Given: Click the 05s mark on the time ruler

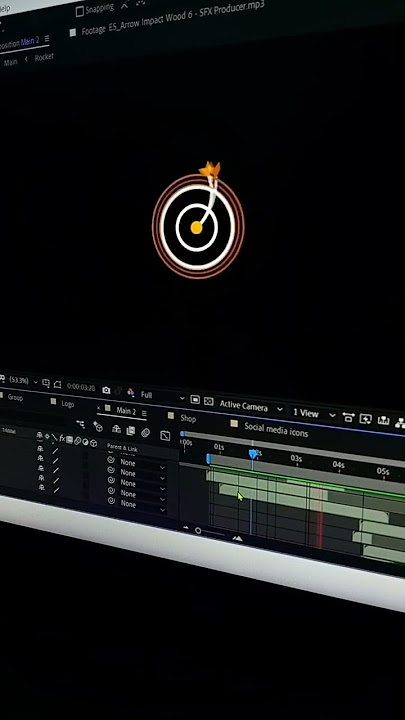Looking at the screenshot, I should pyautogui.click(x=383, y=472).
